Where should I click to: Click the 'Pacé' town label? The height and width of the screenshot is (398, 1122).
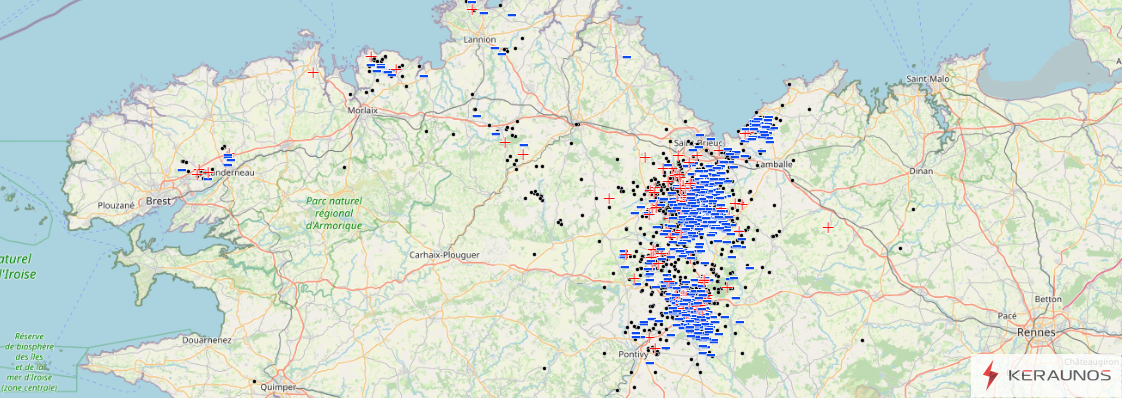coord(1008,316)
